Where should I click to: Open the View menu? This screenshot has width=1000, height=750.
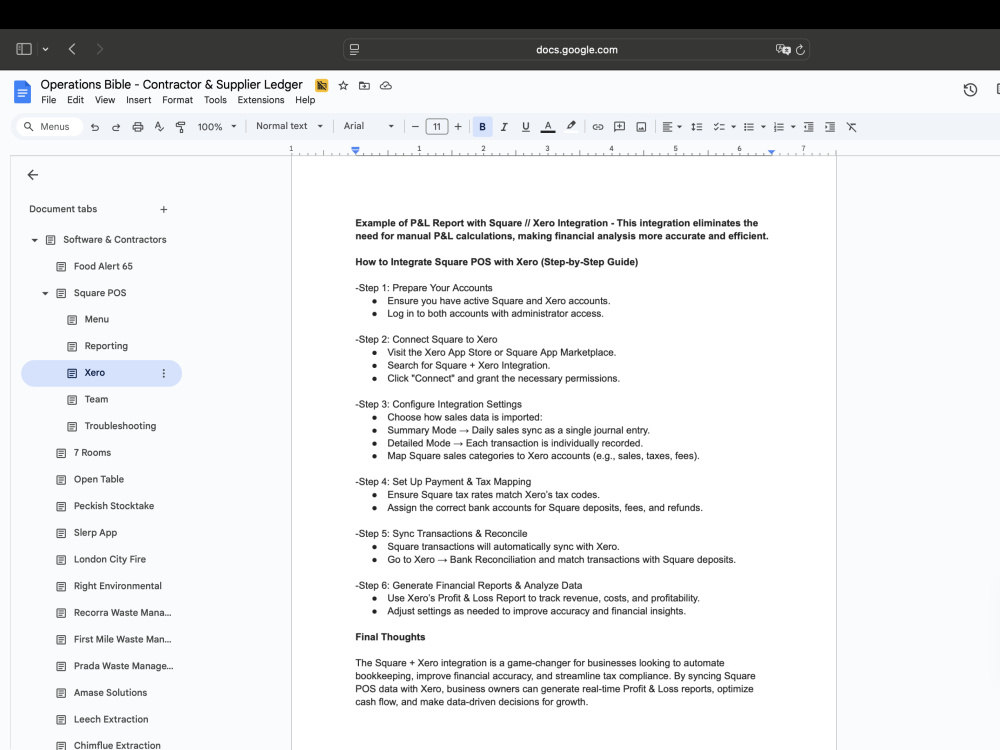[x=105, y=100]
